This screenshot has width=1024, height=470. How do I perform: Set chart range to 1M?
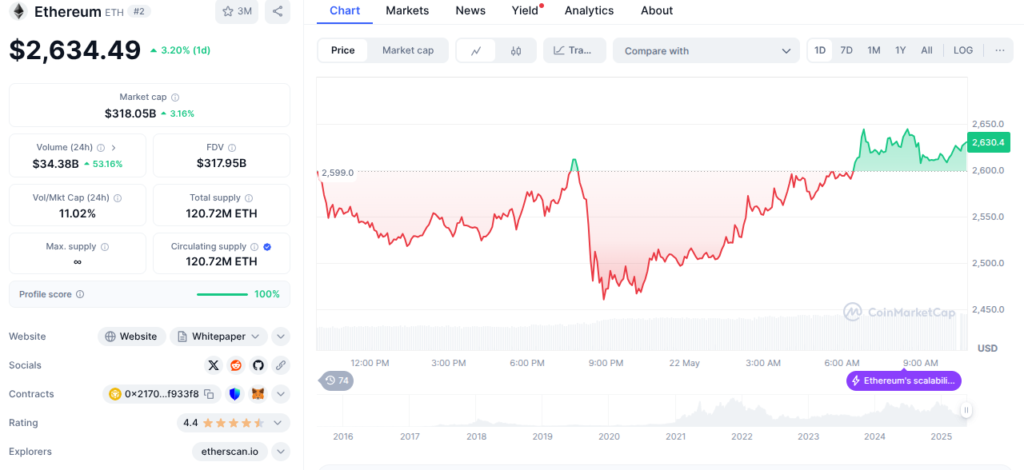(874, 50)
